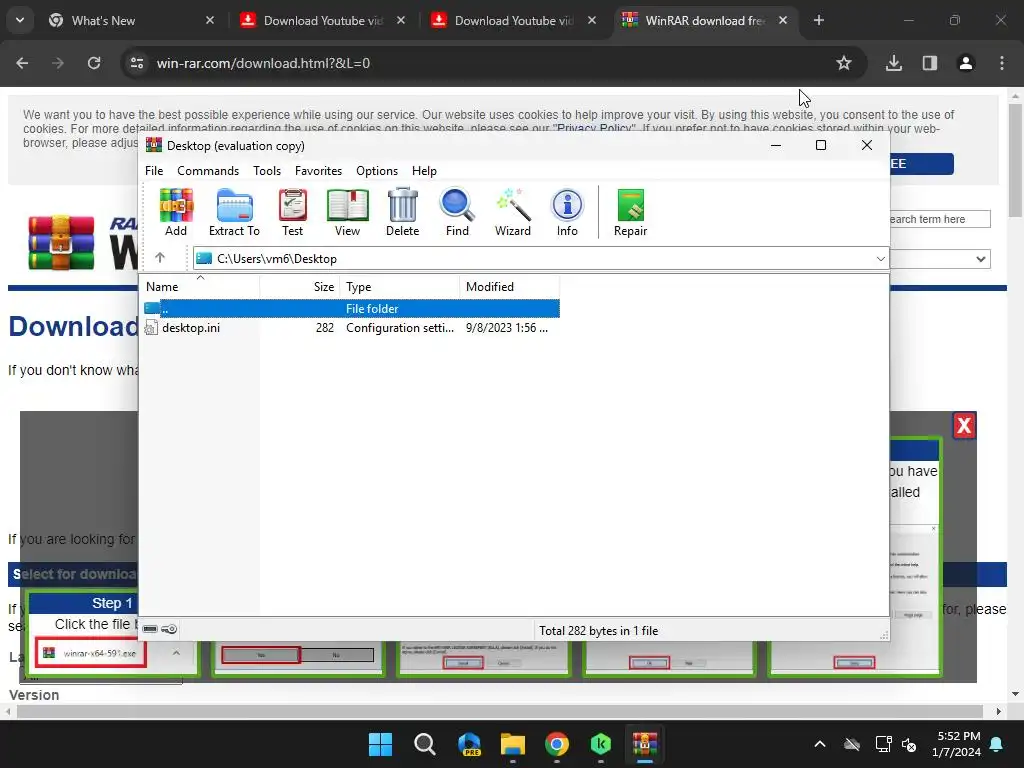The width and height of the screenshot is (1024, 768).
Task: Expand the path address dropdown arrow
Action: click(880, 259)
